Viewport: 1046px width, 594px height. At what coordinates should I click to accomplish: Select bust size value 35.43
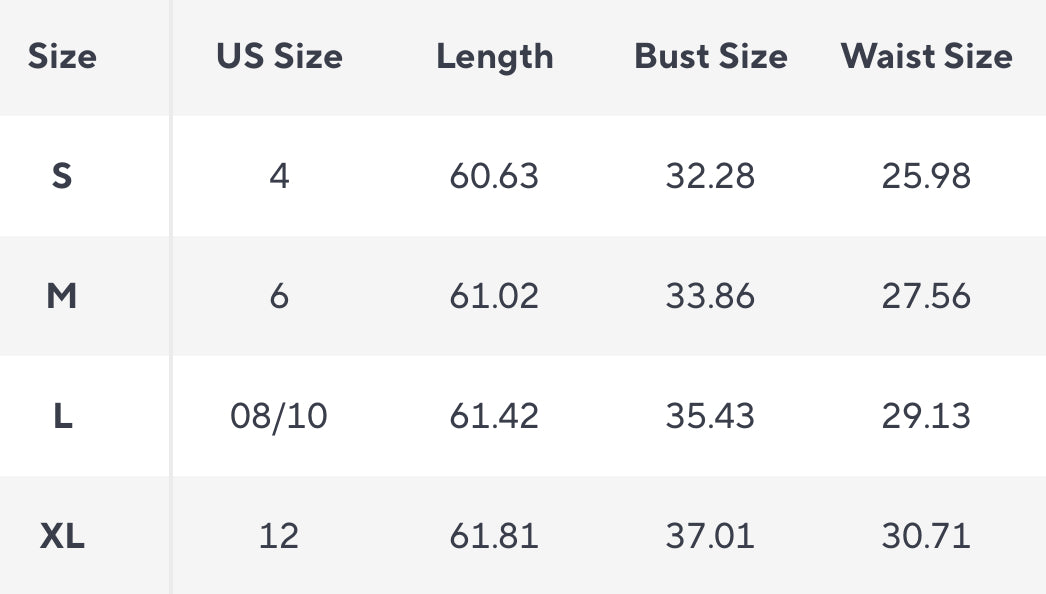(x=710, y=416)
